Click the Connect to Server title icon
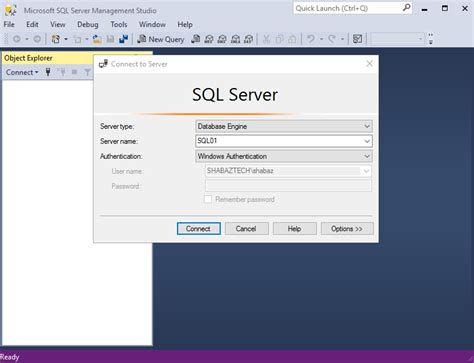Image resolution: width=474 pixels, height=363 pixels. 103,64
